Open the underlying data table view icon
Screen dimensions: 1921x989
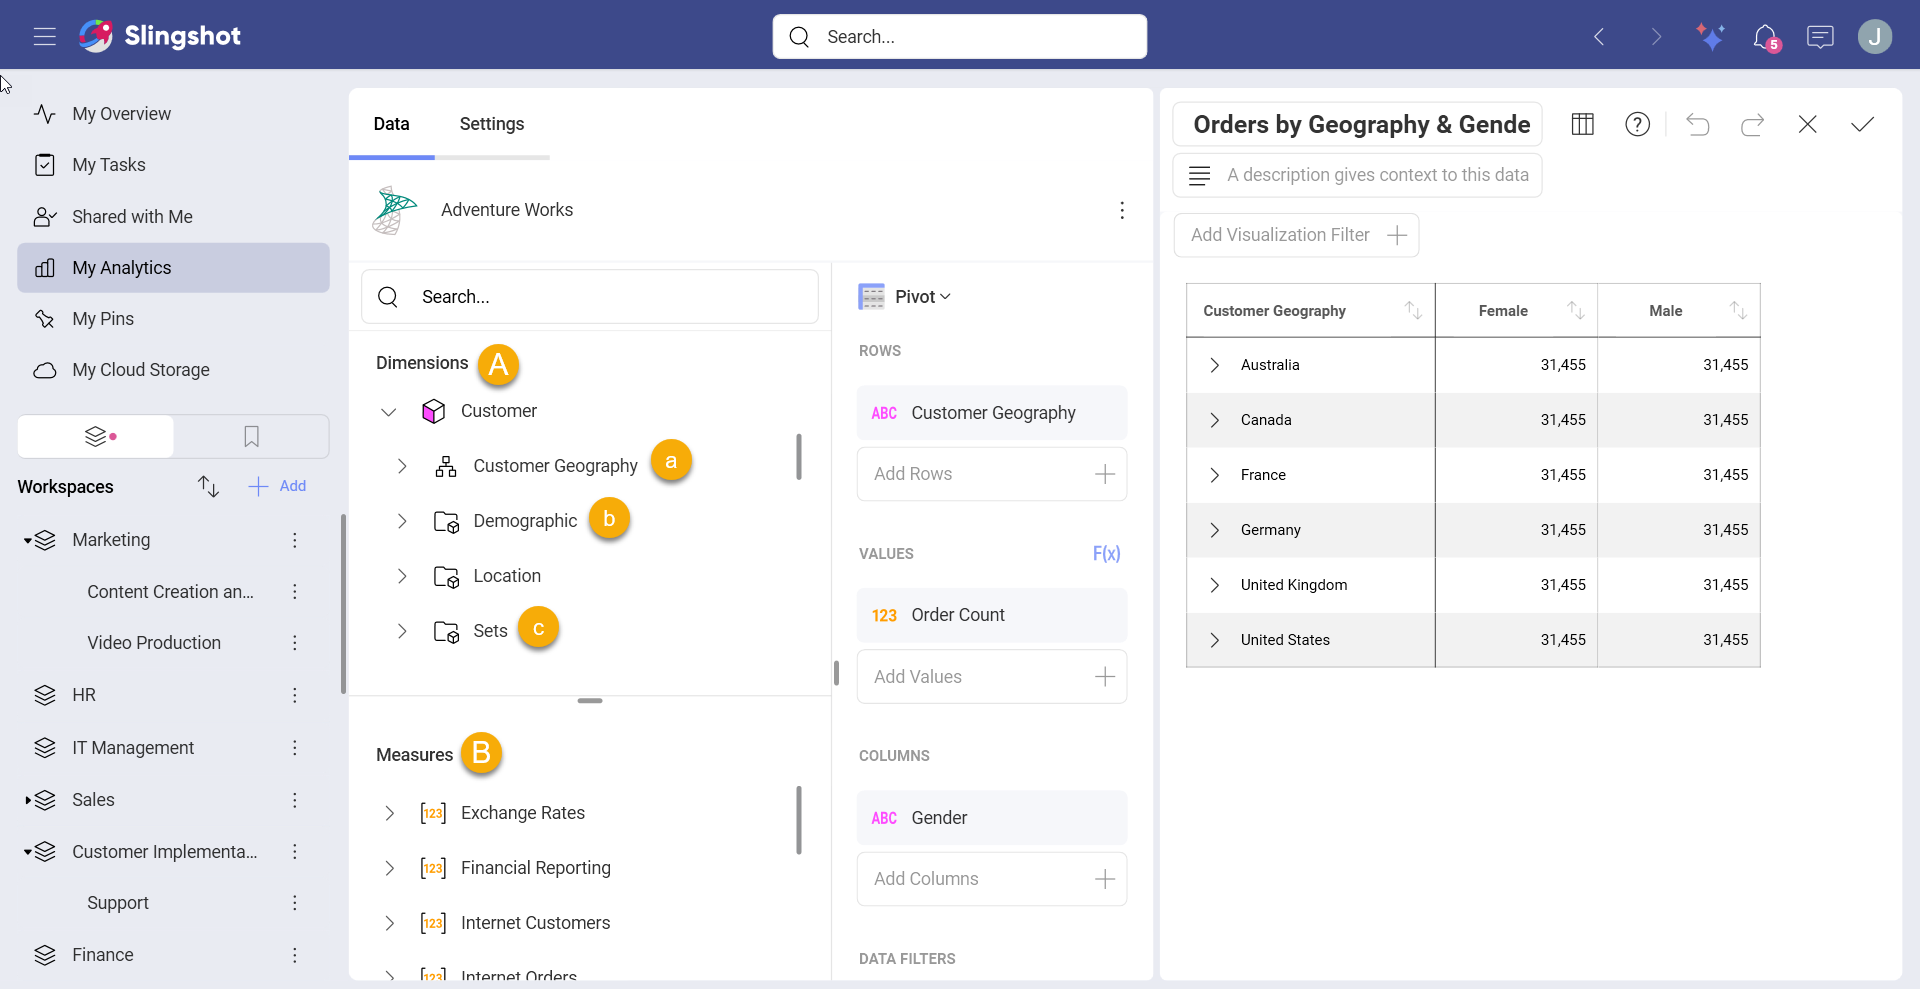pos(1582,124)
